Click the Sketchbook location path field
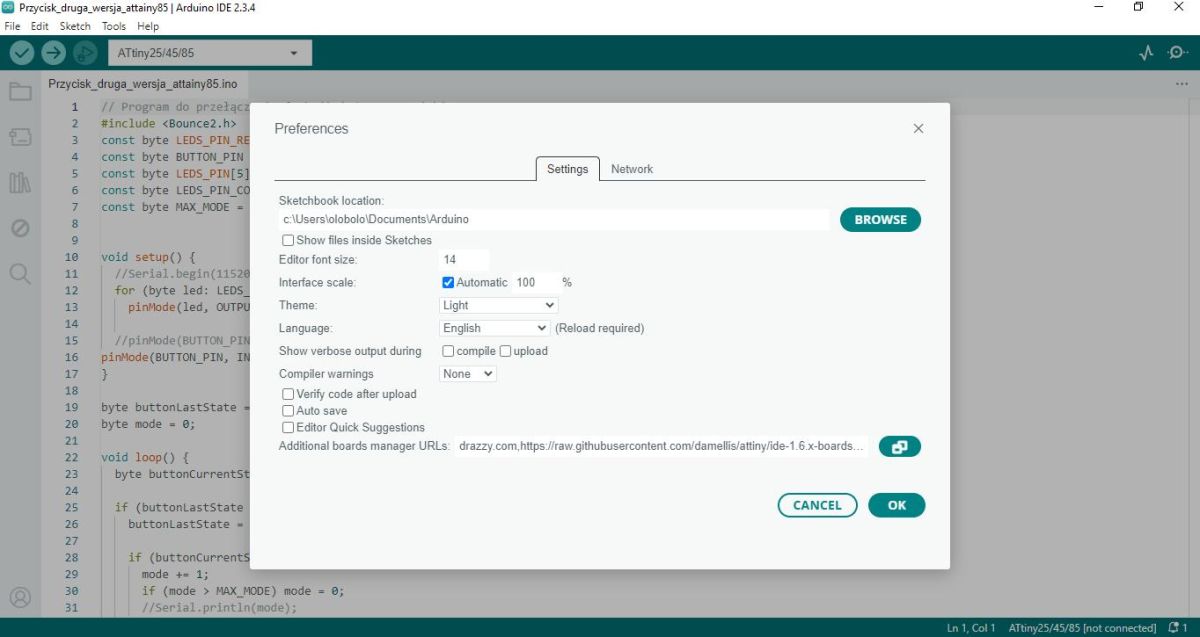This screenshot has width=1200, height=637. pos(554,219)
